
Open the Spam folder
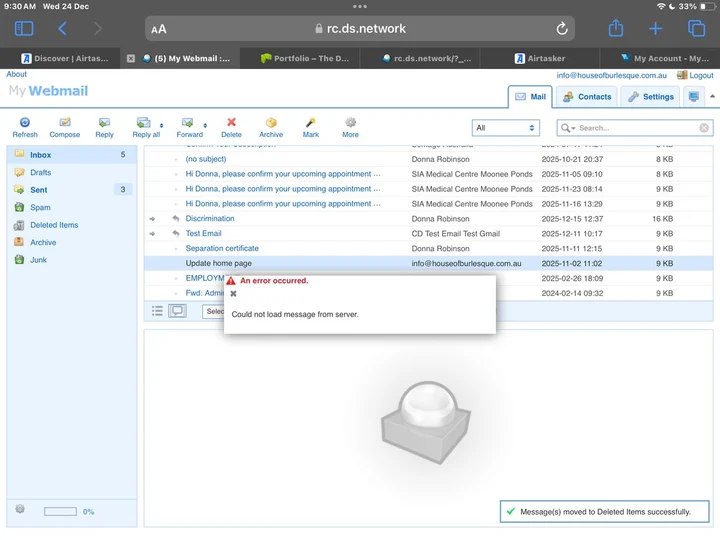point(72,207)
